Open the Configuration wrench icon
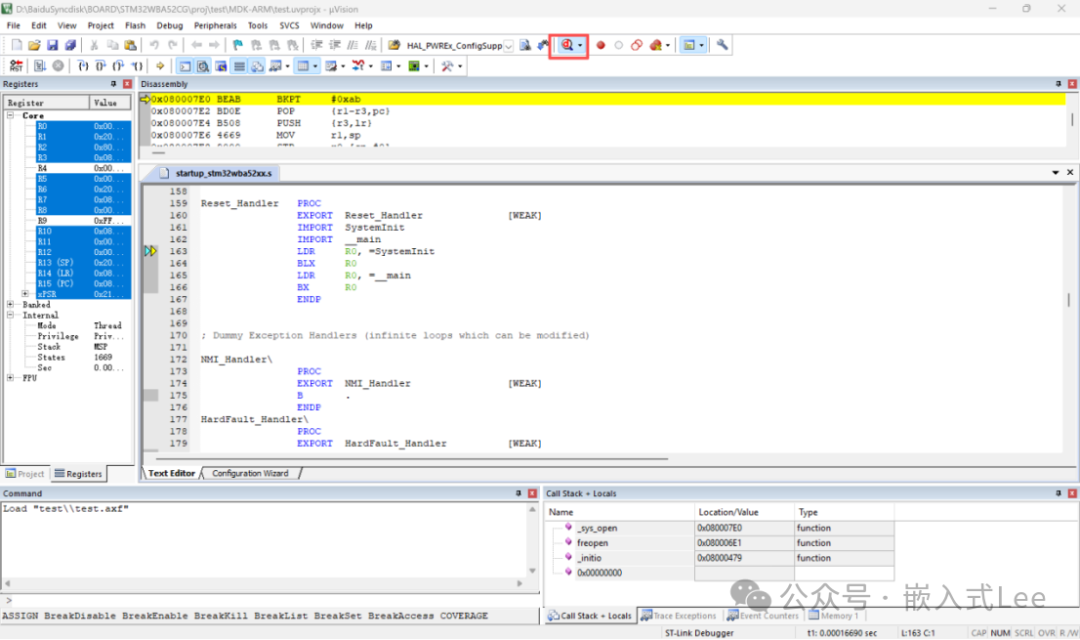Image resolution: width=1080 pixels, height=640 pixels. tap(722, 45)
